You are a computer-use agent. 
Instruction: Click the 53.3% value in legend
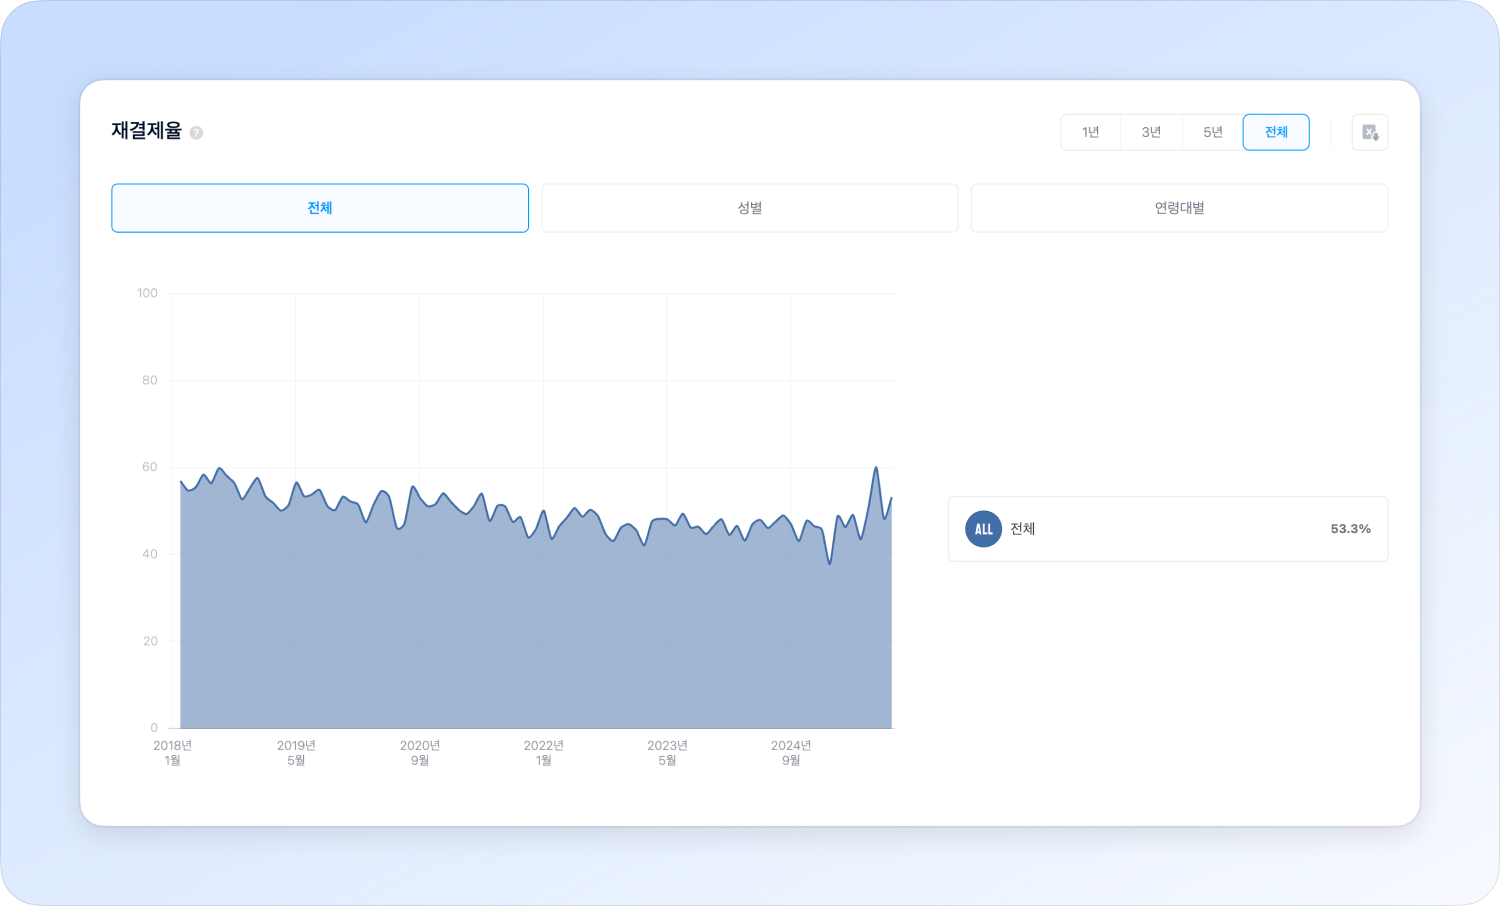(x=1349, y=529)
